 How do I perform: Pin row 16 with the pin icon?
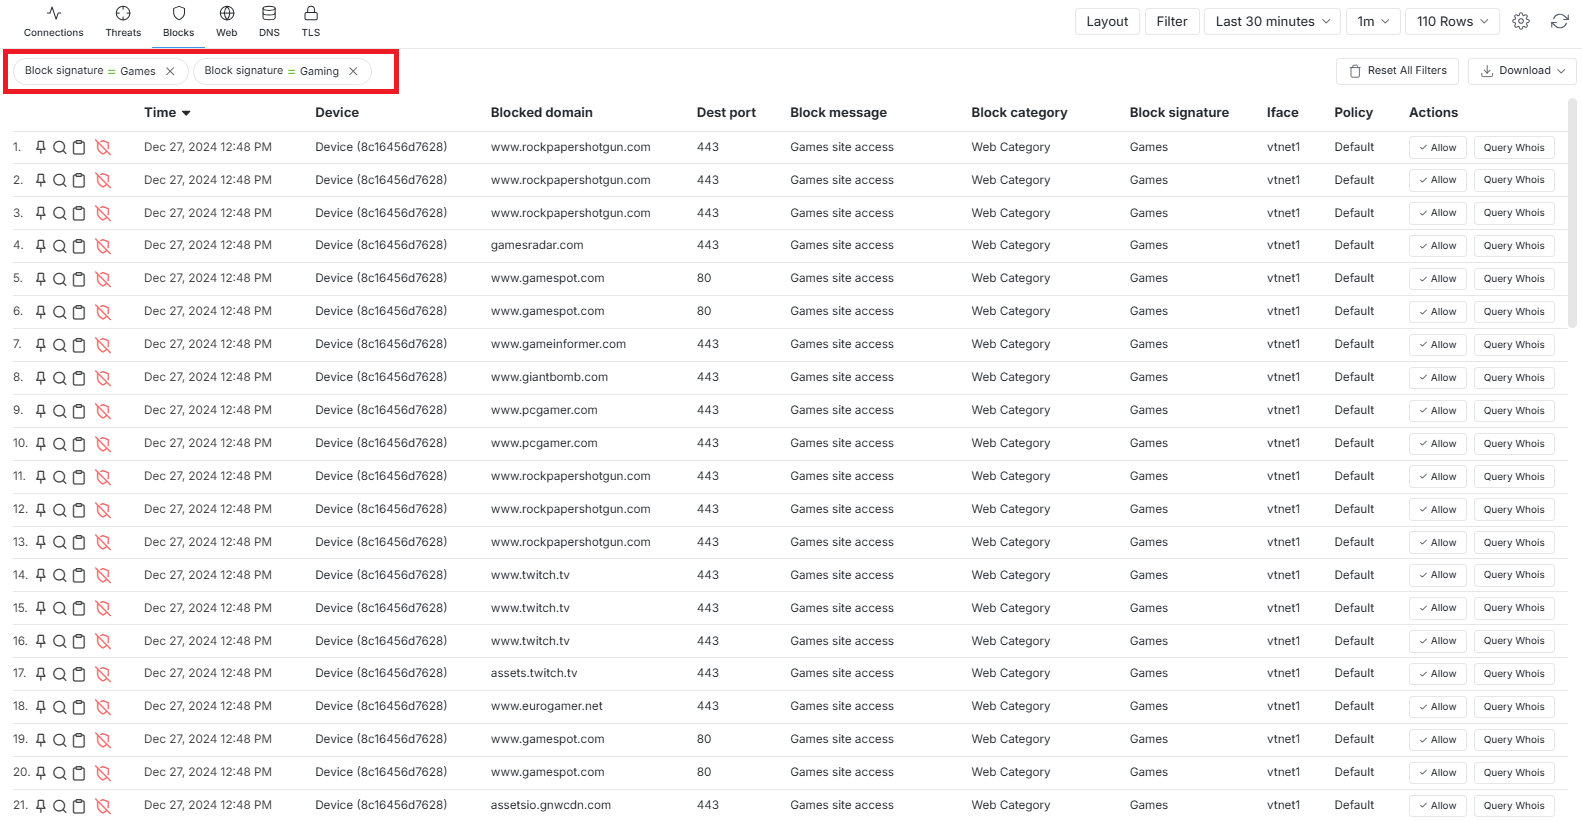point(41,641)
